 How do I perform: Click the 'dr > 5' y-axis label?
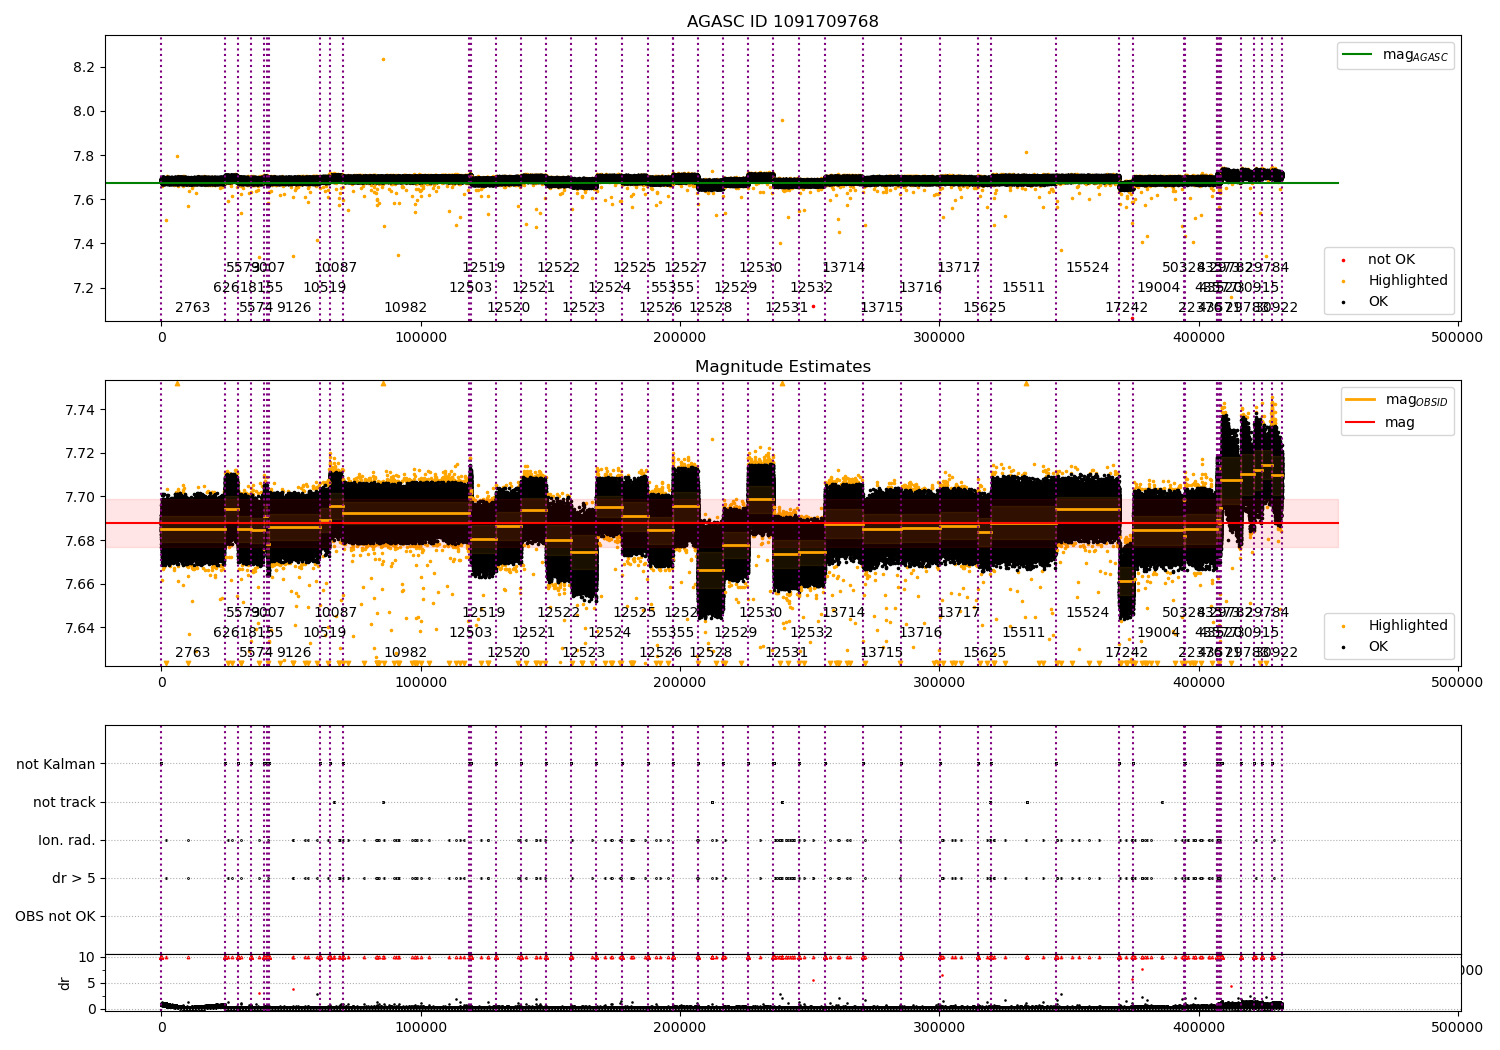(x=74, y=879)
